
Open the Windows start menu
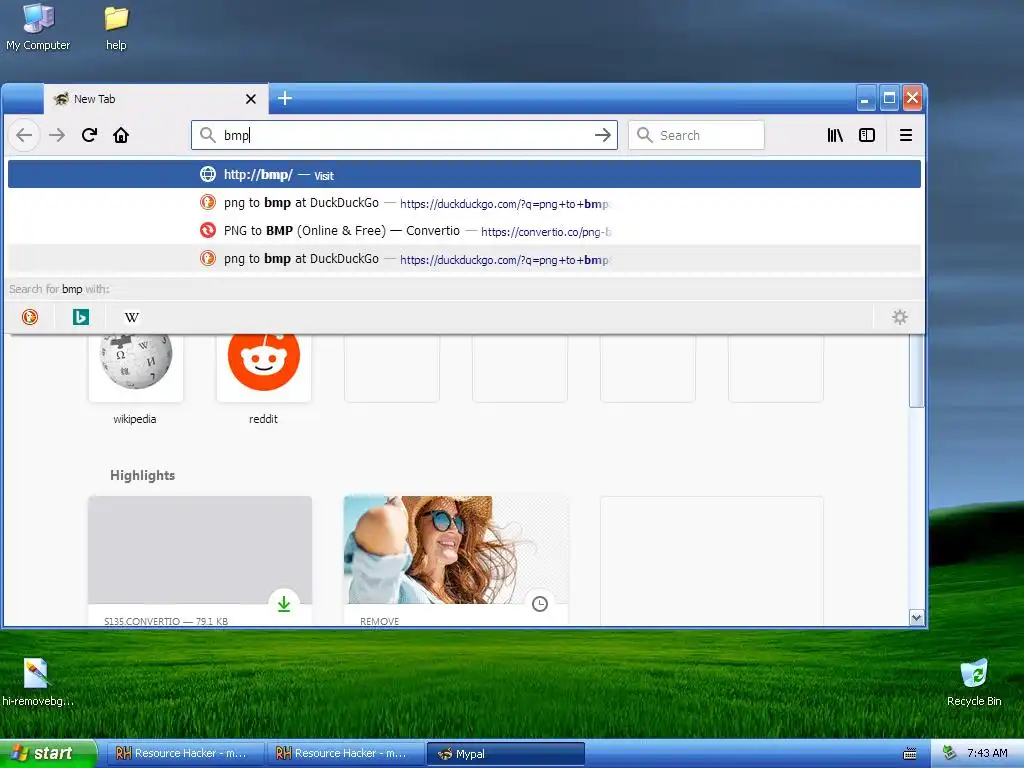click(48, 754)
